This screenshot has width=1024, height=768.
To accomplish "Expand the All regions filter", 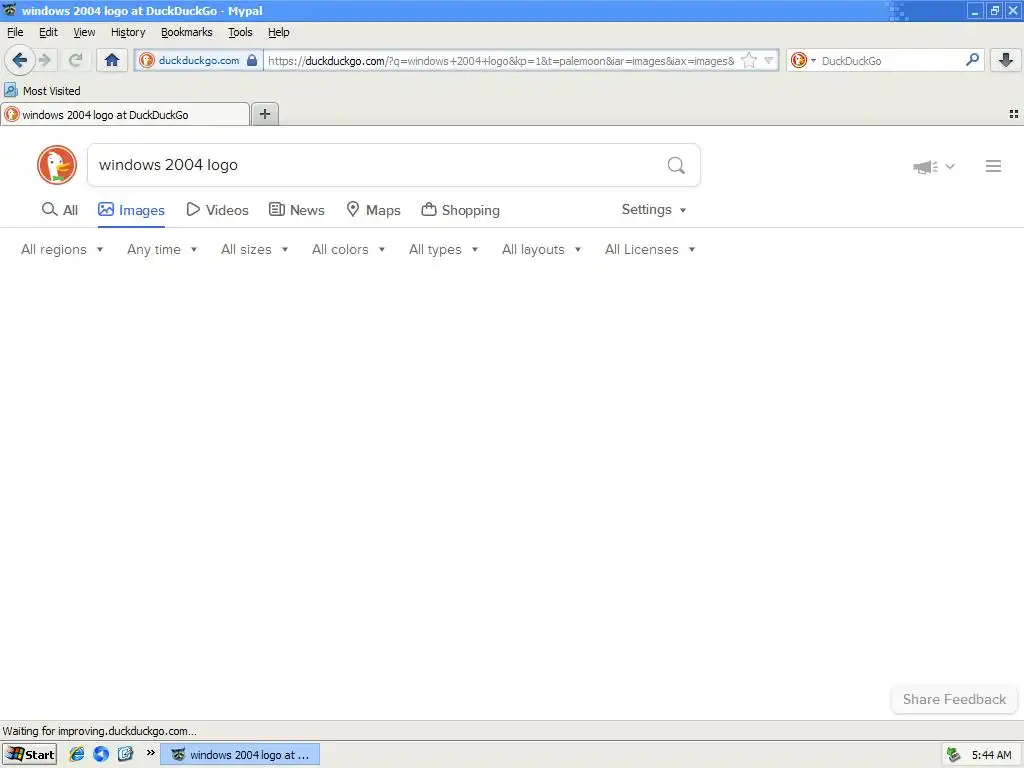I will pyautogui.click(x=62, y=249).
